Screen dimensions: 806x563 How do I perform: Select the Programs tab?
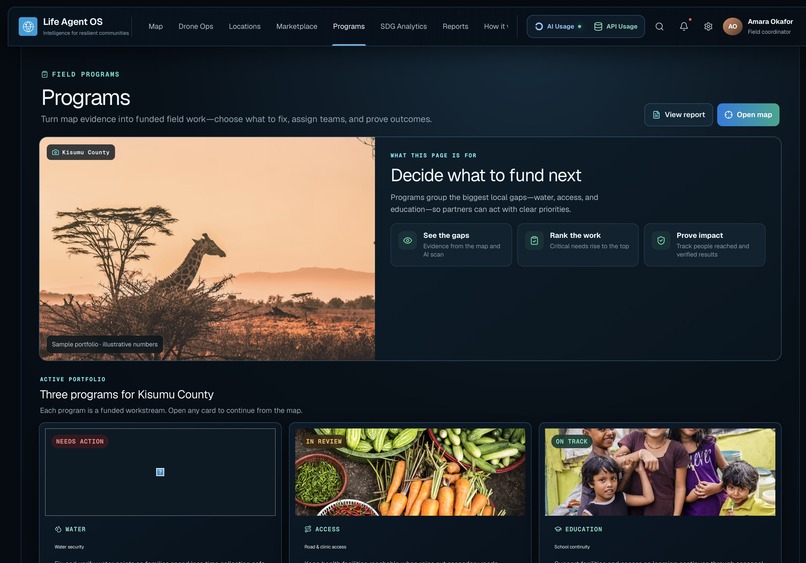click(349, 26)
